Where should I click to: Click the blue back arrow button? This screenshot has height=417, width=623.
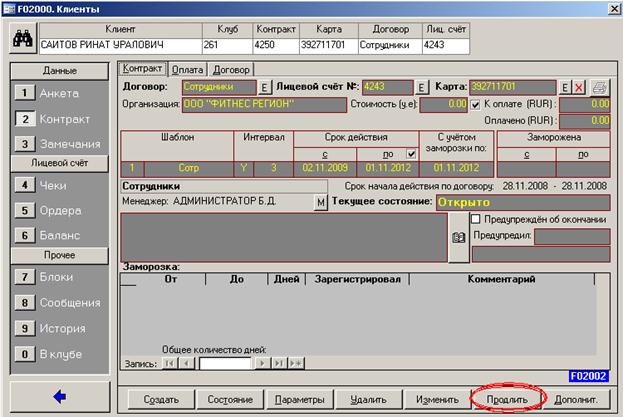[60, 396]
